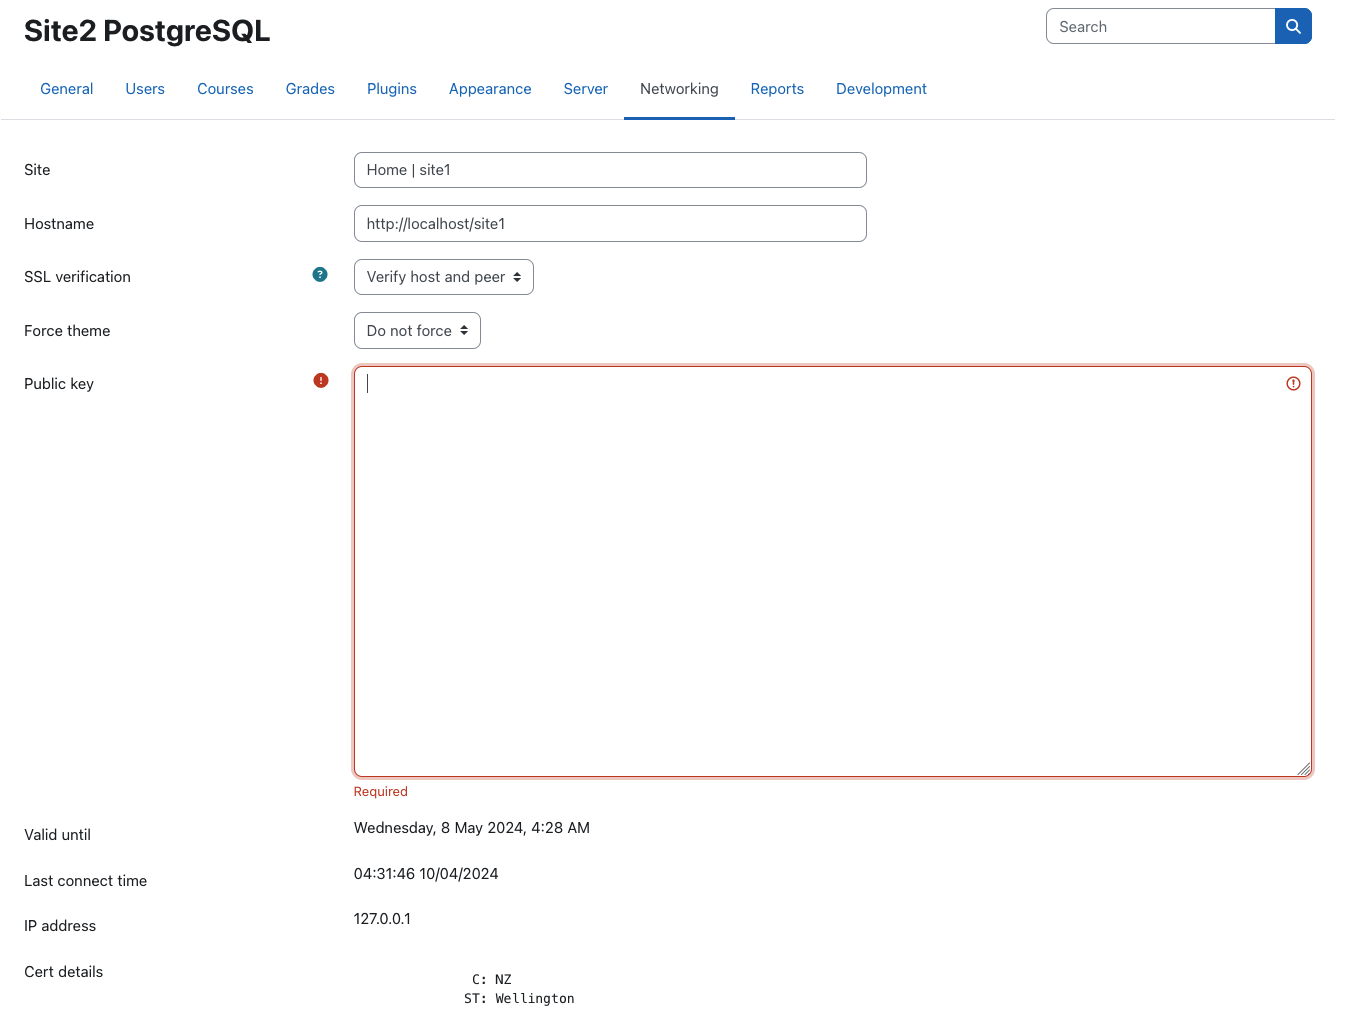Screen dimensions: 1347x1011
Task: Click the IP address 127.0.0.1 value
Action: (382, 919)
